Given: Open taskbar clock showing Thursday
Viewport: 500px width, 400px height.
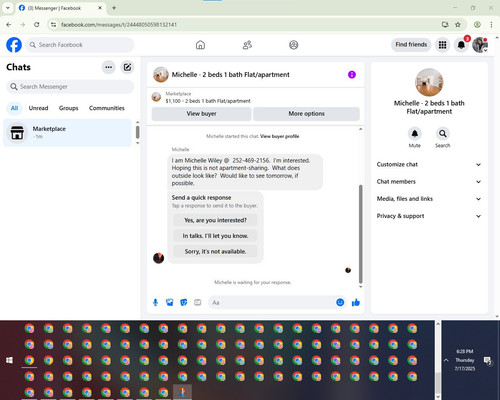Looking at the screenshot, I should [x=465, y=360].
